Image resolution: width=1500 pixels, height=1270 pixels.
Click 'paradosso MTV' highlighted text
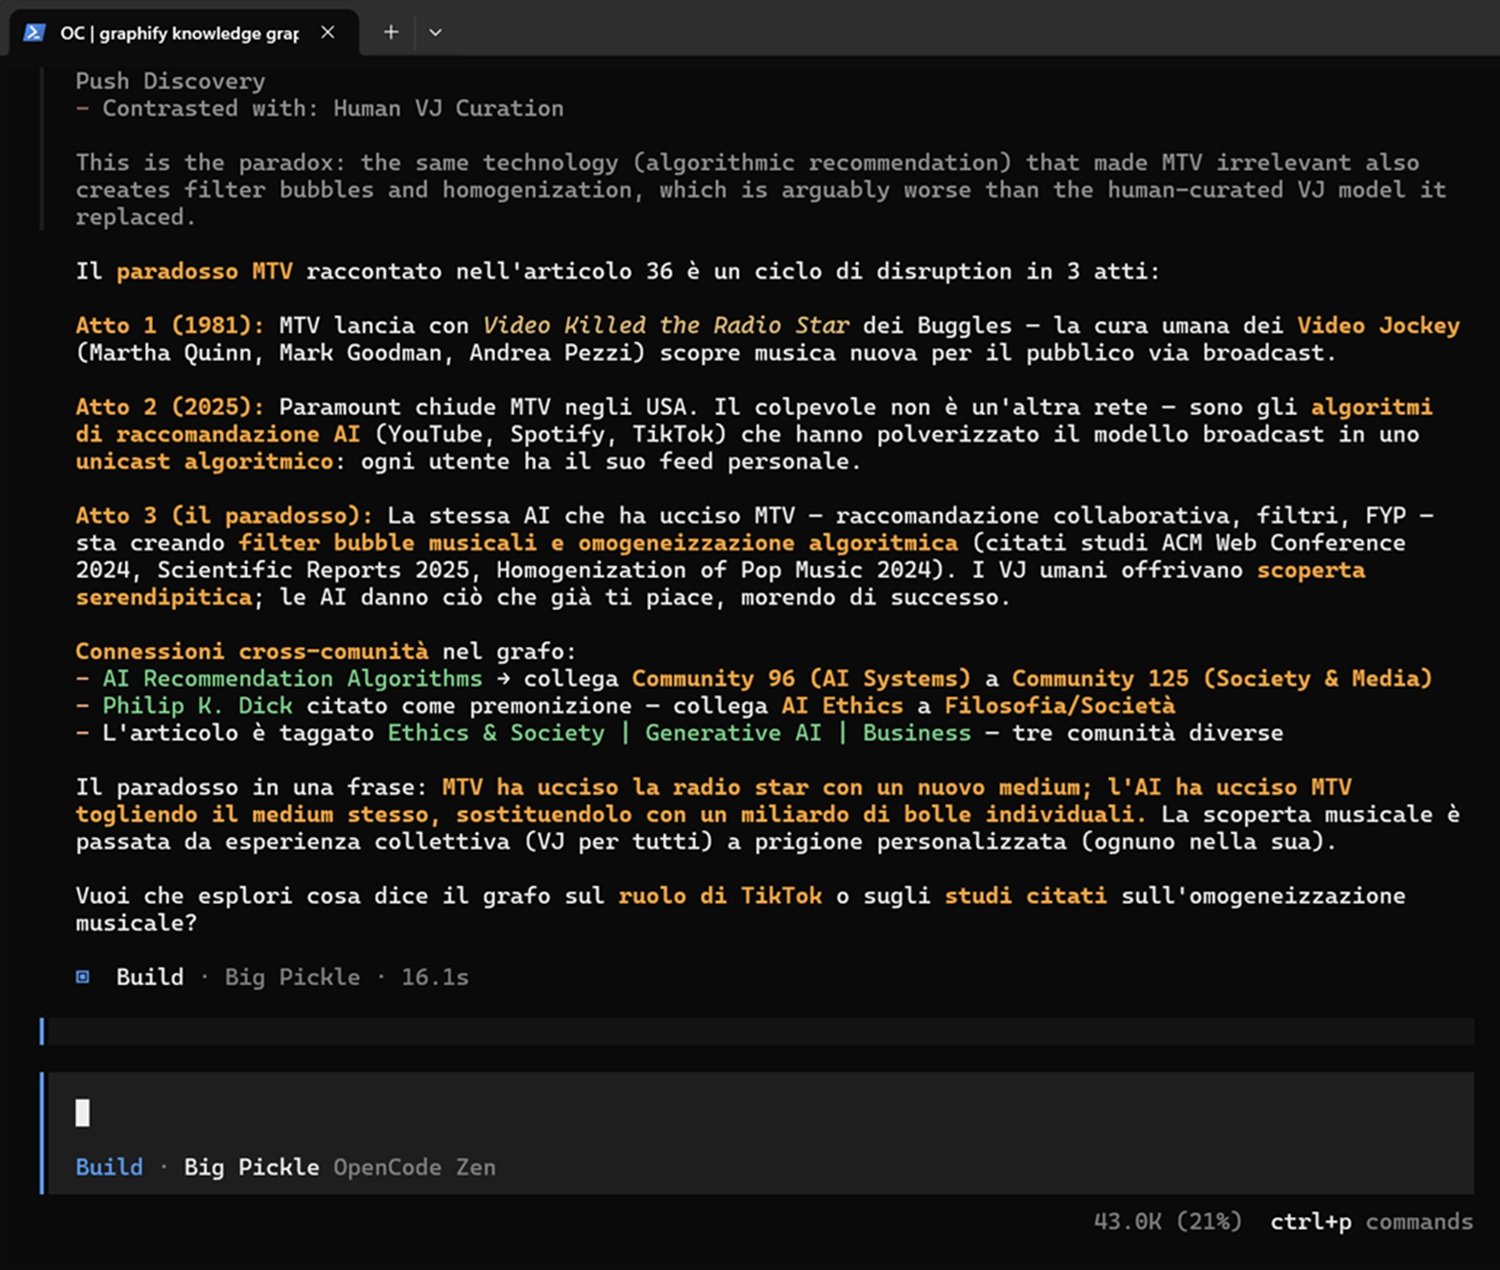point(204,271)
